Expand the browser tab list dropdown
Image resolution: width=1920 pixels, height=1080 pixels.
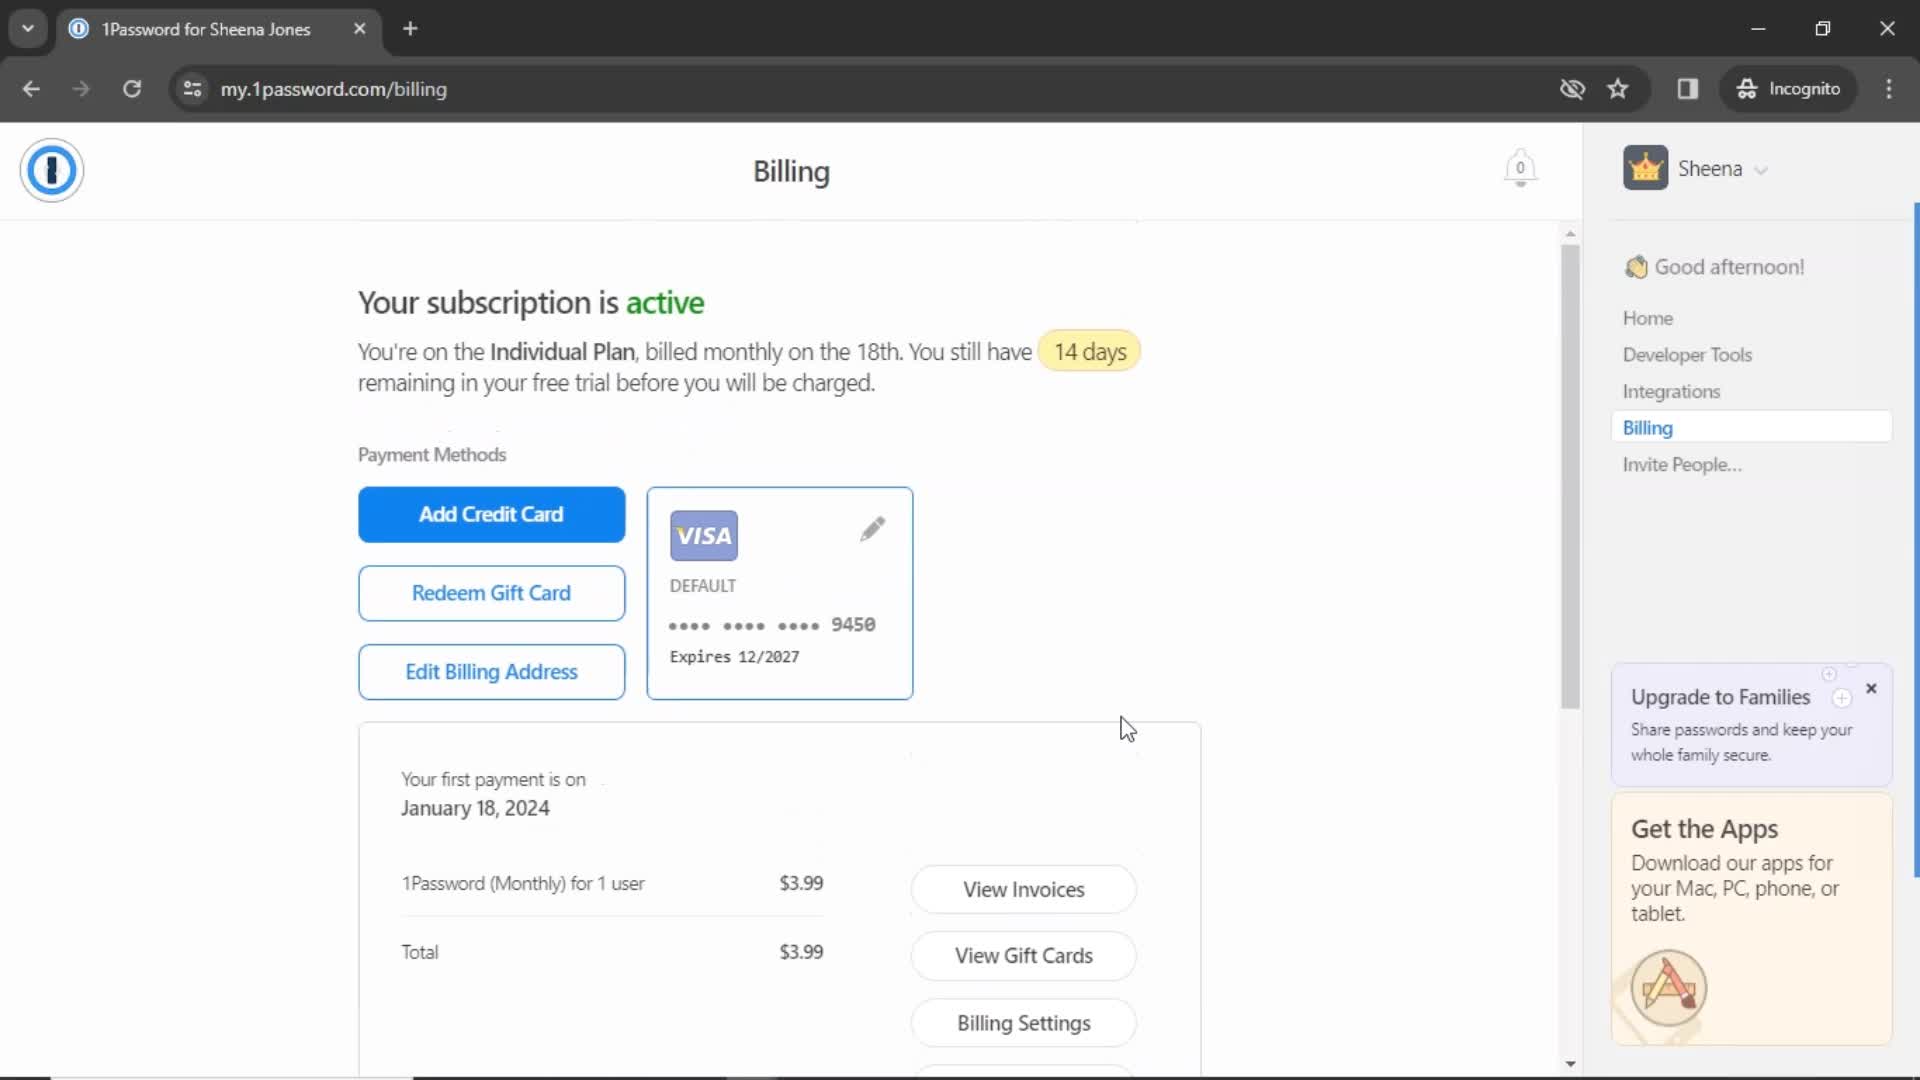[x=28, y=28]
